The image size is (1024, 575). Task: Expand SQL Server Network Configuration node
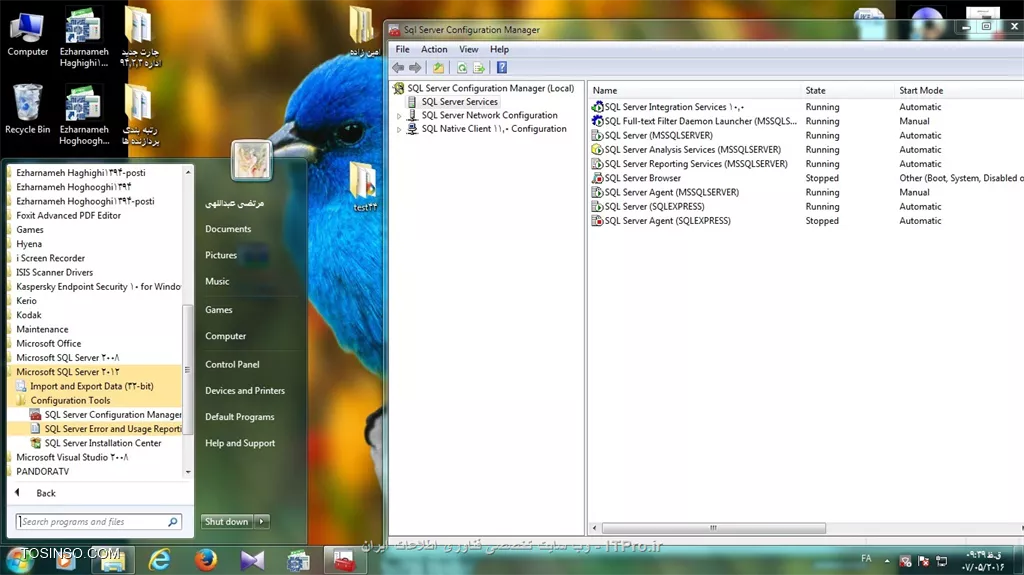click(x=399, y=116)
